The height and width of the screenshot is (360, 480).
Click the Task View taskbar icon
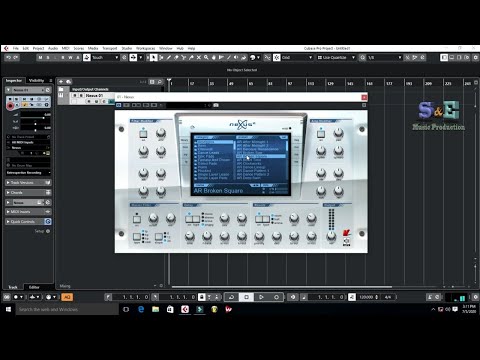click(126, 309)
